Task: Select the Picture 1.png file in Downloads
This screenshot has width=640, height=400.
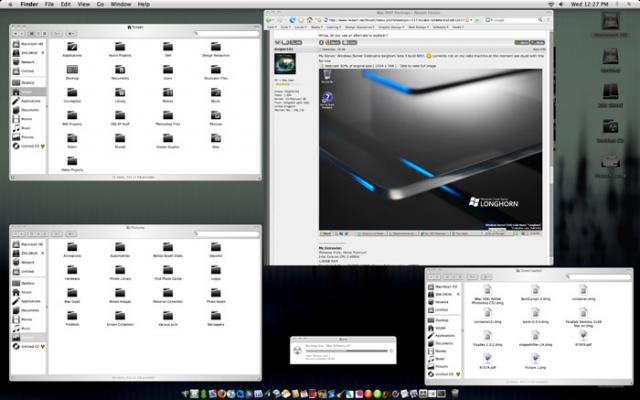Action: (535, 359)
